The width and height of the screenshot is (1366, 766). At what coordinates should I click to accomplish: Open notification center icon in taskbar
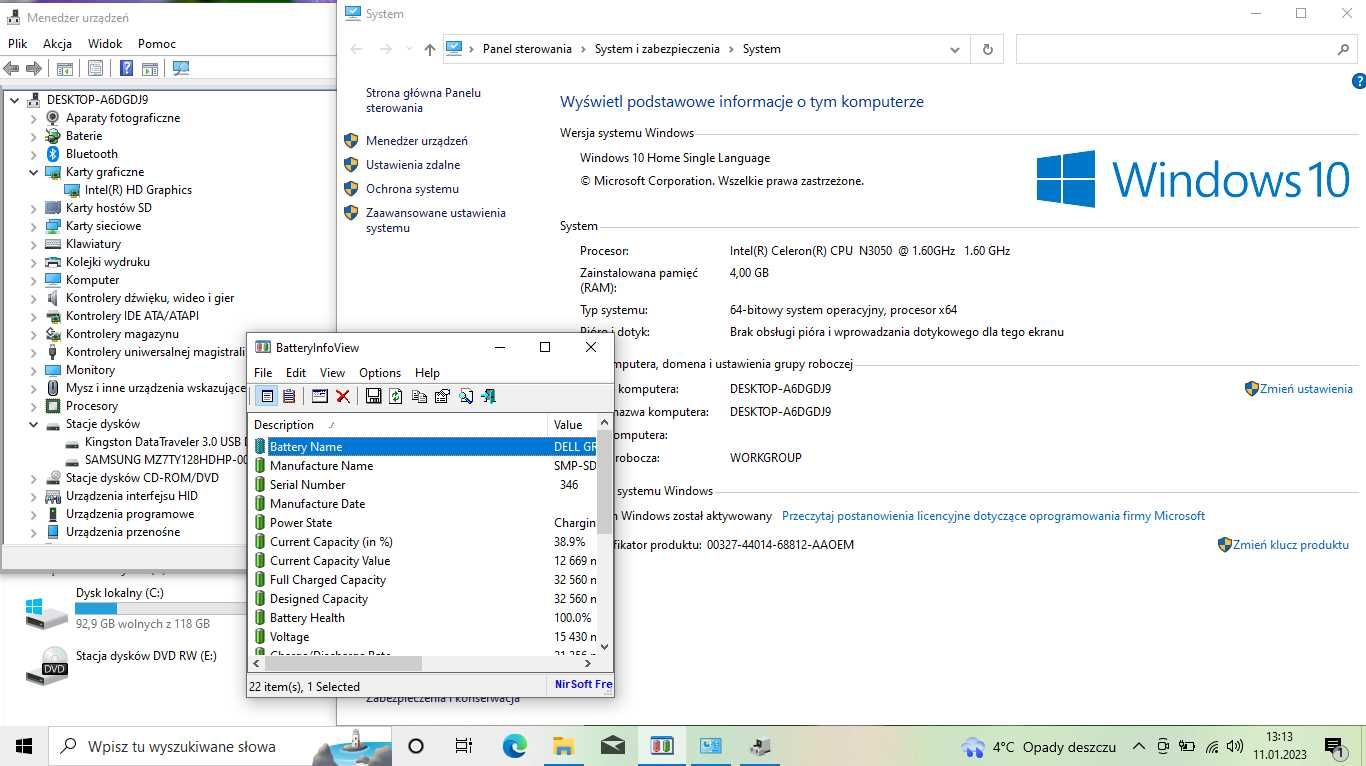click(x=1334, y=746)
